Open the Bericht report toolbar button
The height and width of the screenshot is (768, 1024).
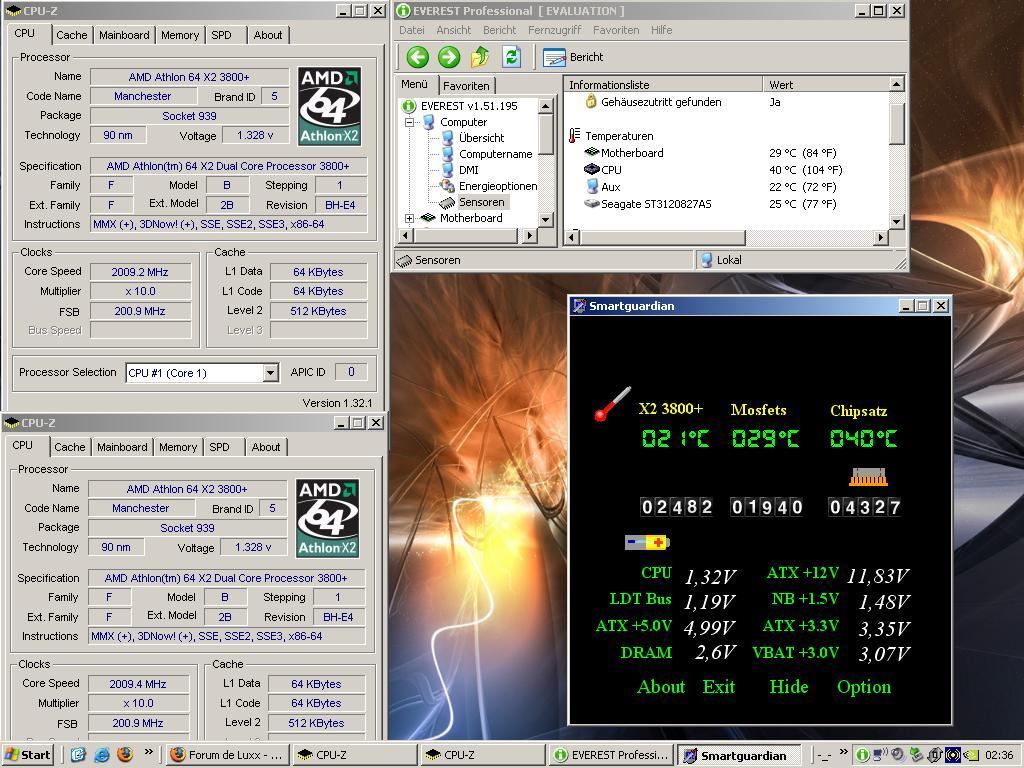click(x=573, y=57)
